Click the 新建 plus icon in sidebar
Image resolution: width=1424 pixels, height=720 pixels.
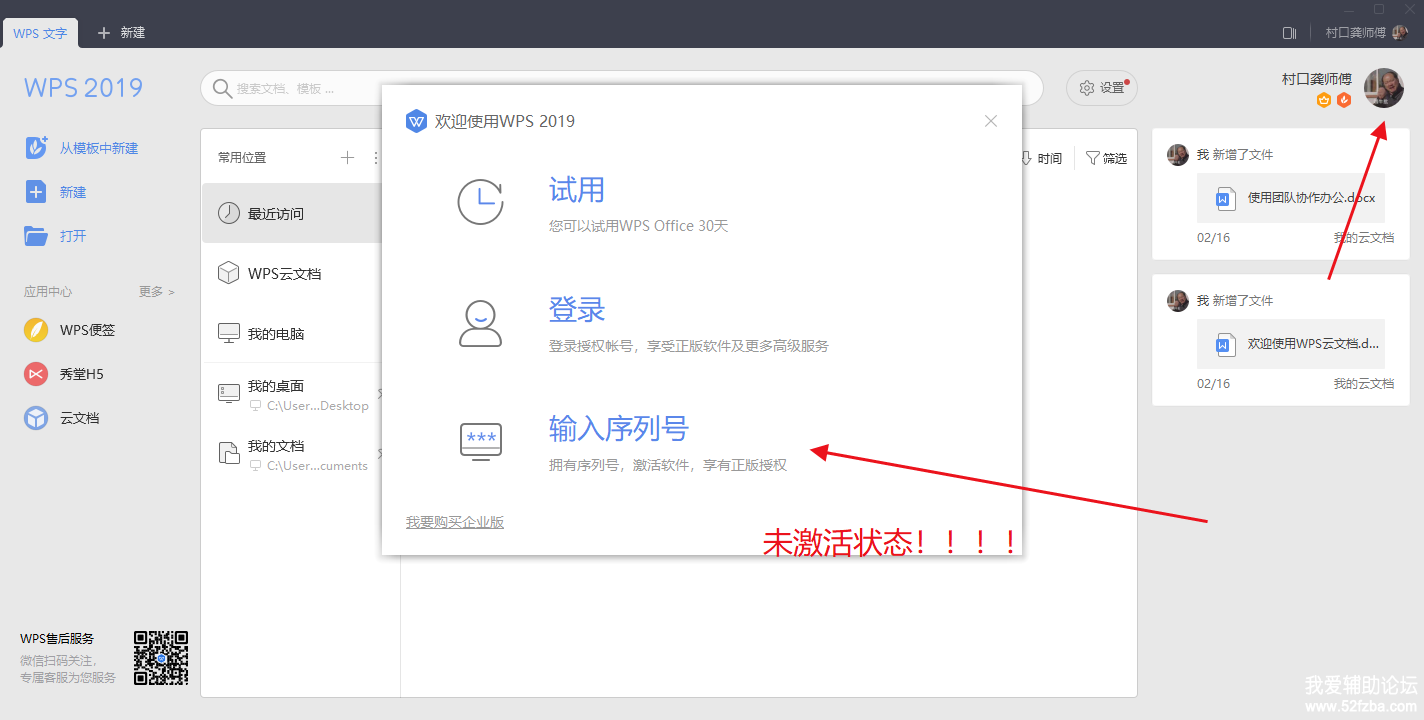point(36,192)
